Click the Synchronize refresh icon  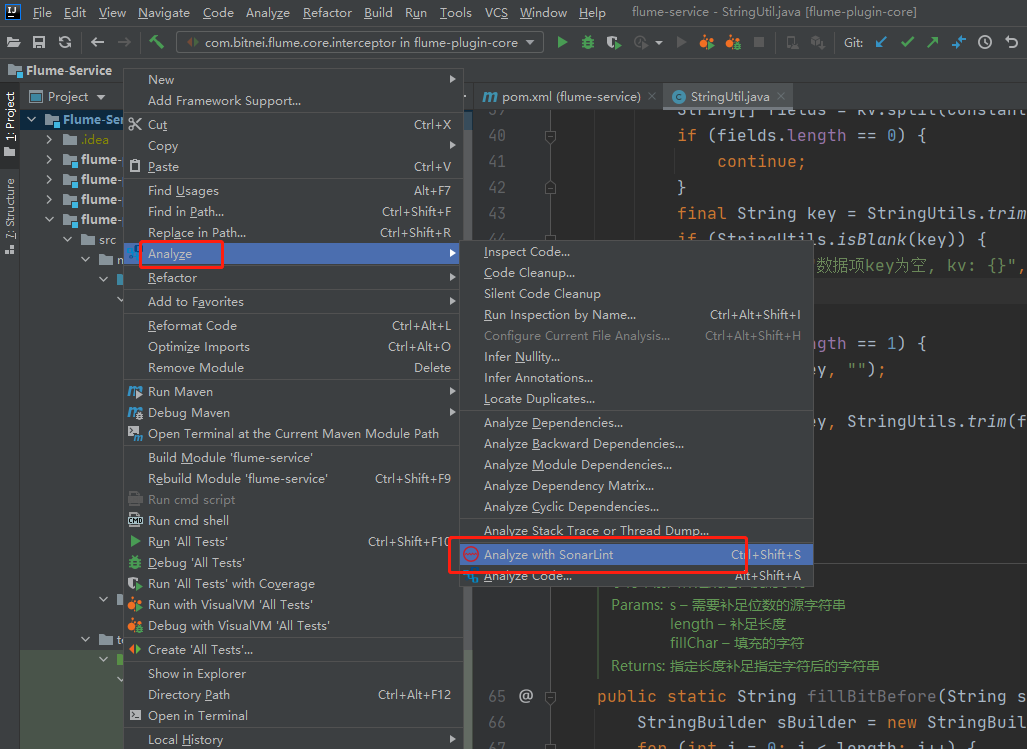pos(65,42)
